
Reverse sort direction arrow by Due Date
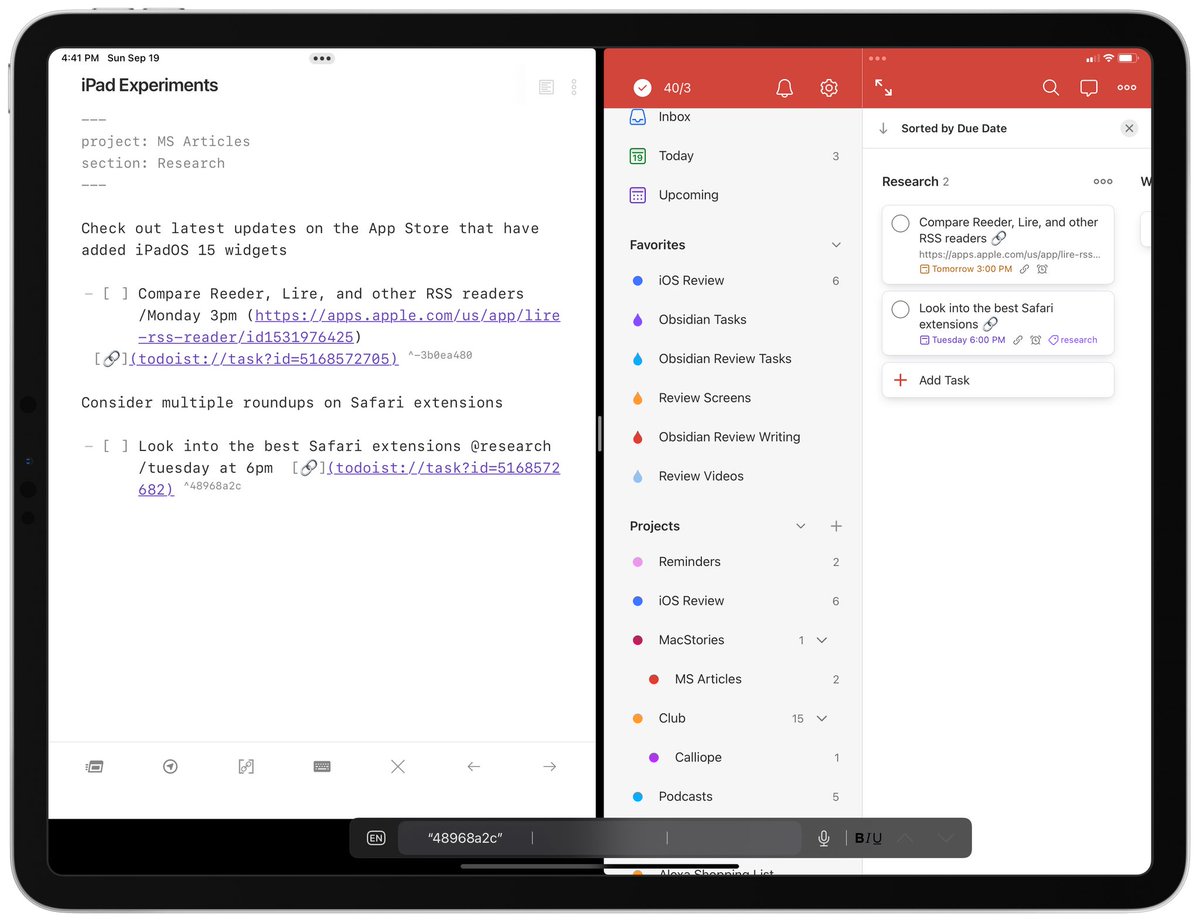(883, 128)
